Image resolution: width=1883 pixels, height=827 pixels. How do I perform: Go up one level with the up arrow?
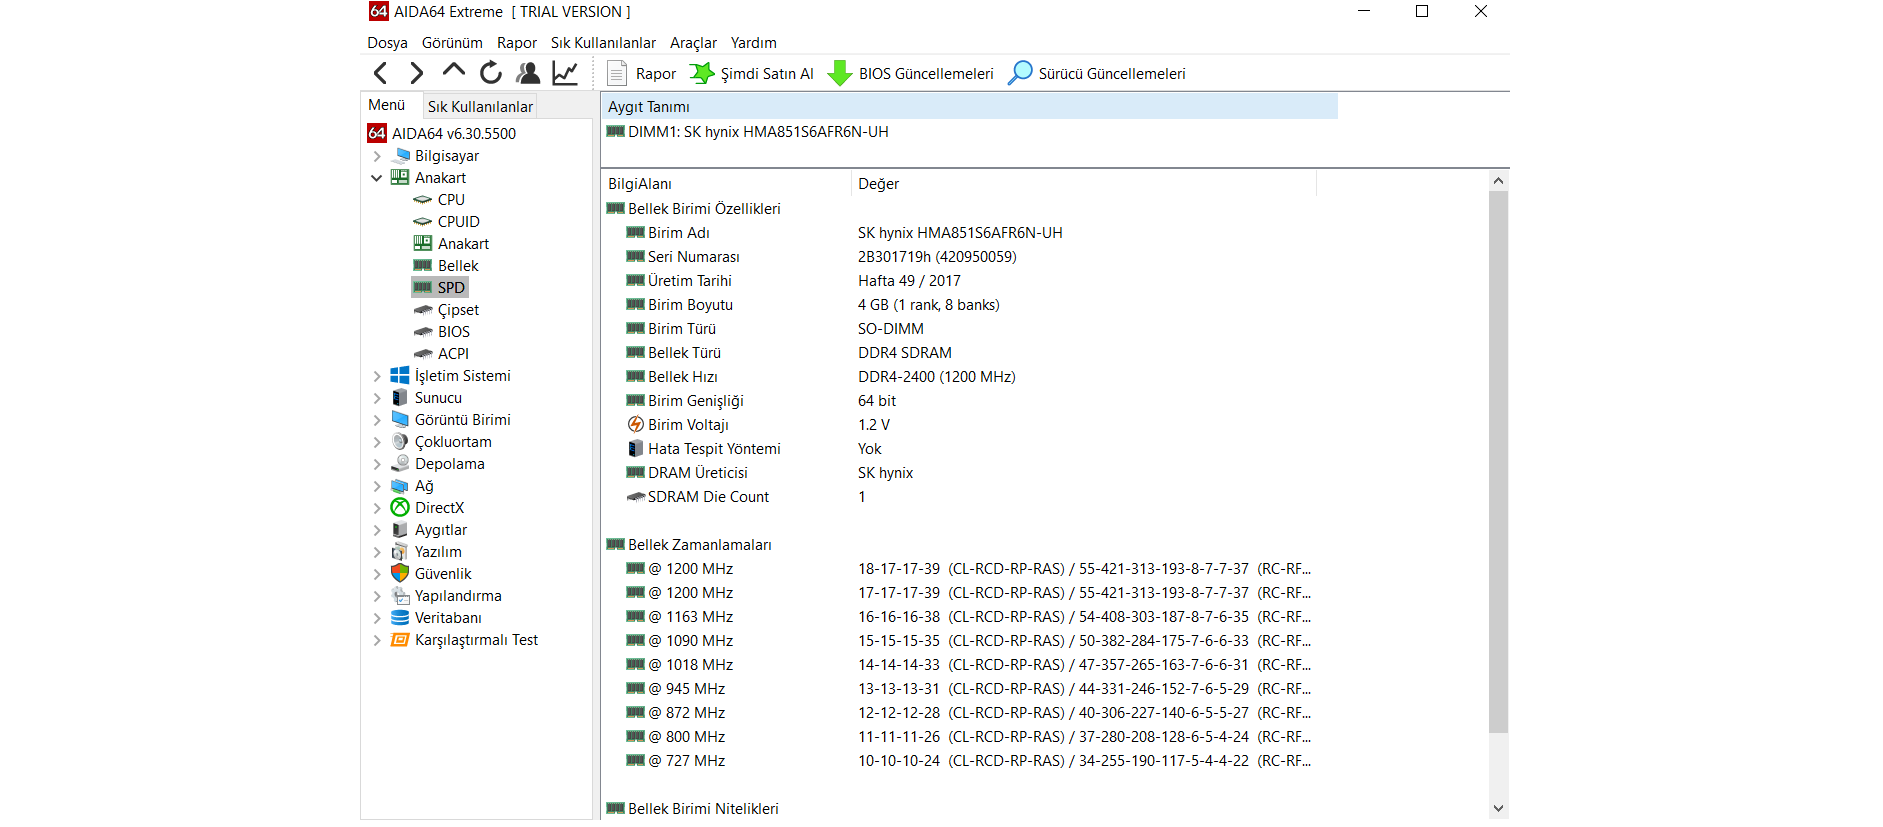453,72
